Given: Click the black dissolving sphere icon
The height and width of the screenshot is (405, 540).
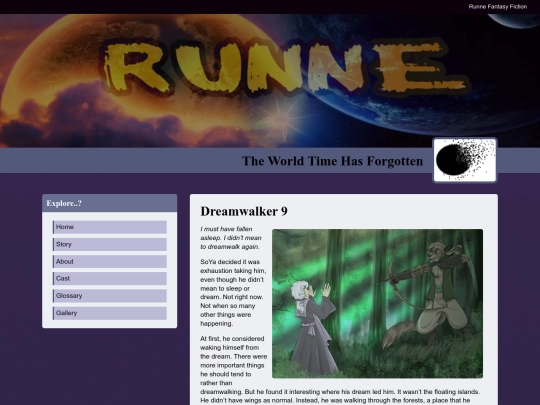Looking at the screenshot, I should [465, 160].
